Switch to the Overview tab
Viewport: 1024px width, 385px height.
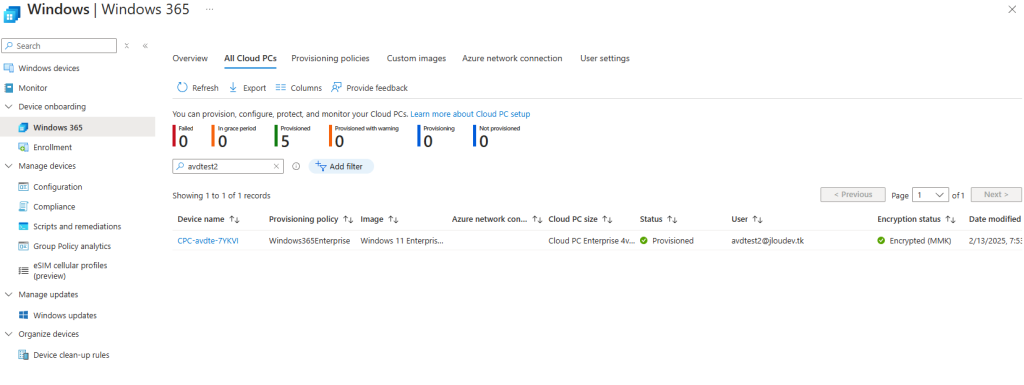pos(190,58)
